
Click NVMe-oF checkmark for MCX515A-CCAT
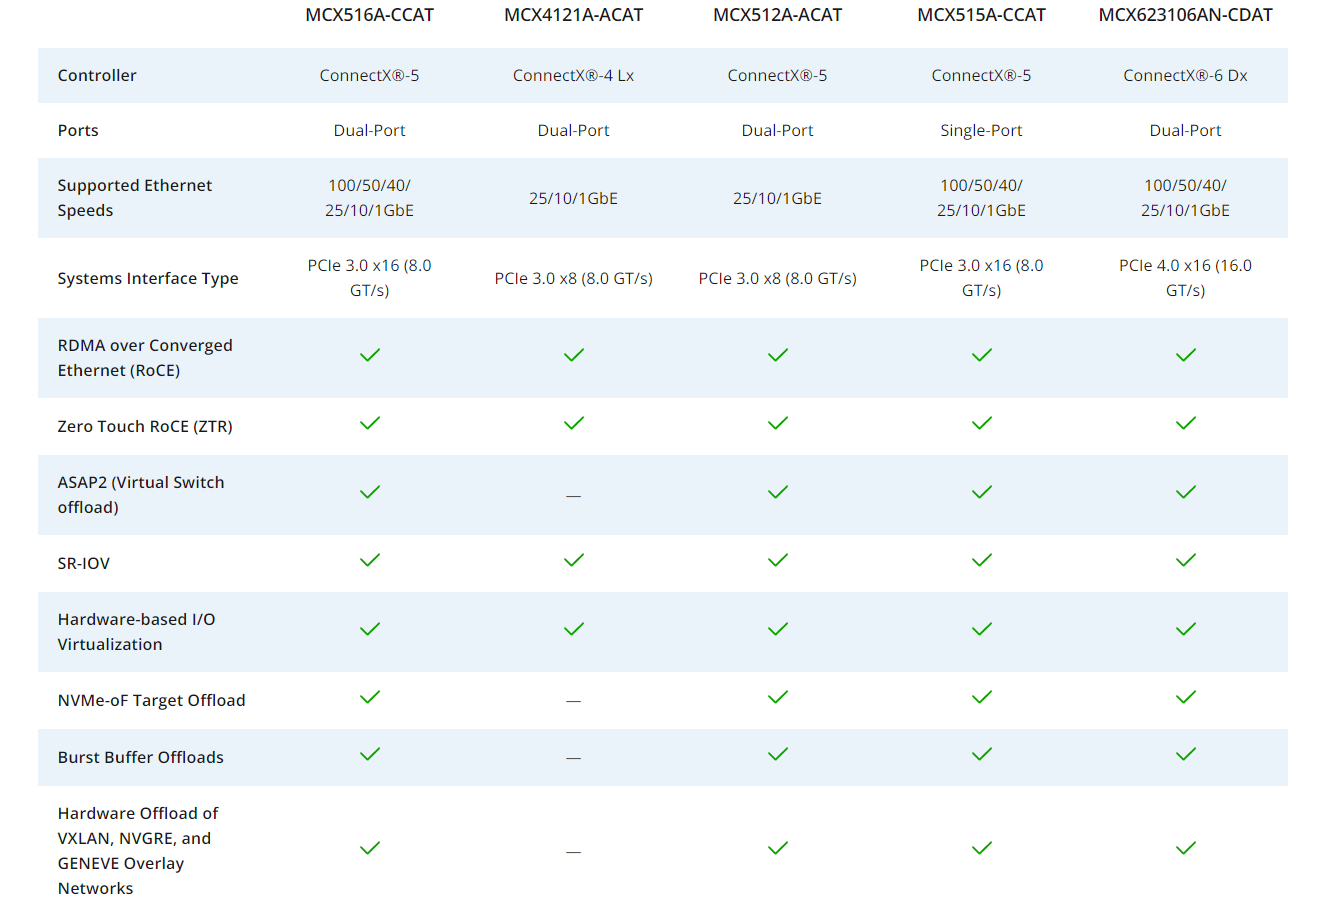click(982, 697)
